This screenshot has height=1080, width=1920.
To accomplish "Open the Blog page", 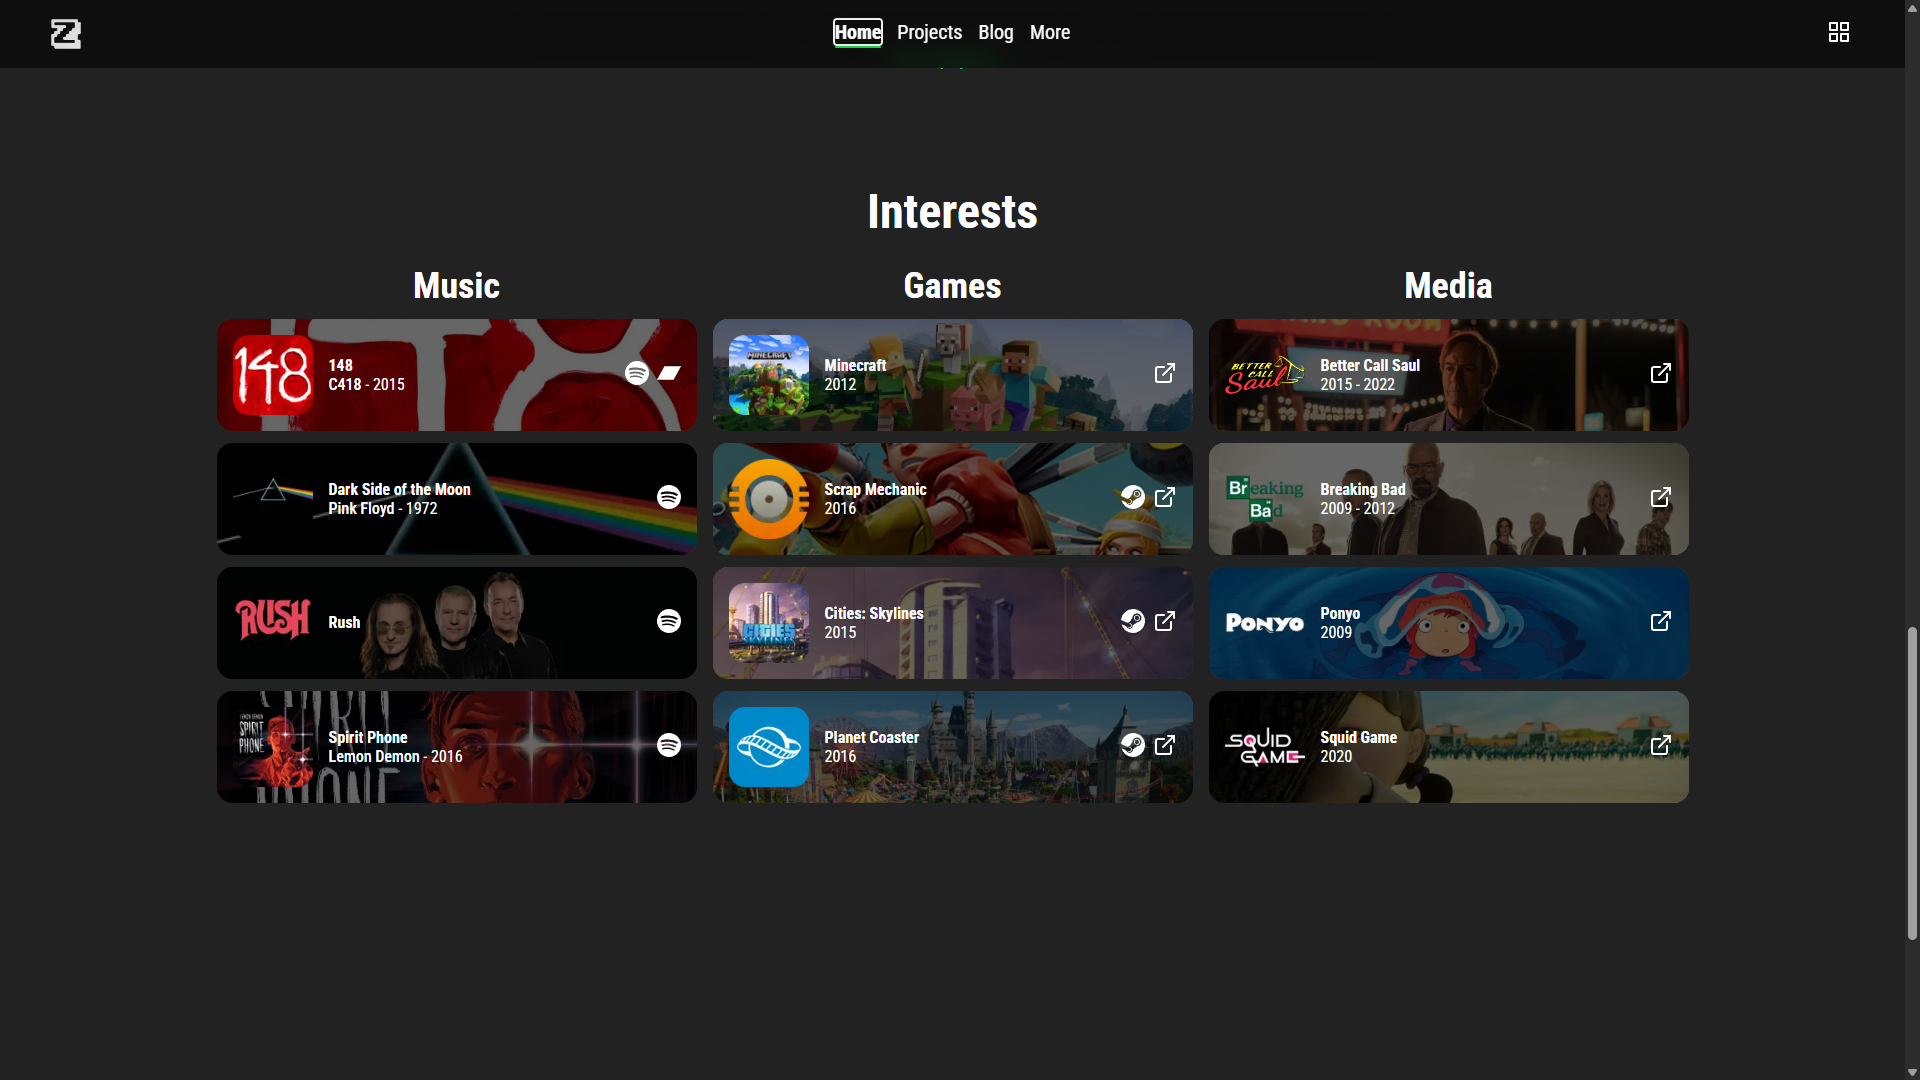I will point(995,33).
